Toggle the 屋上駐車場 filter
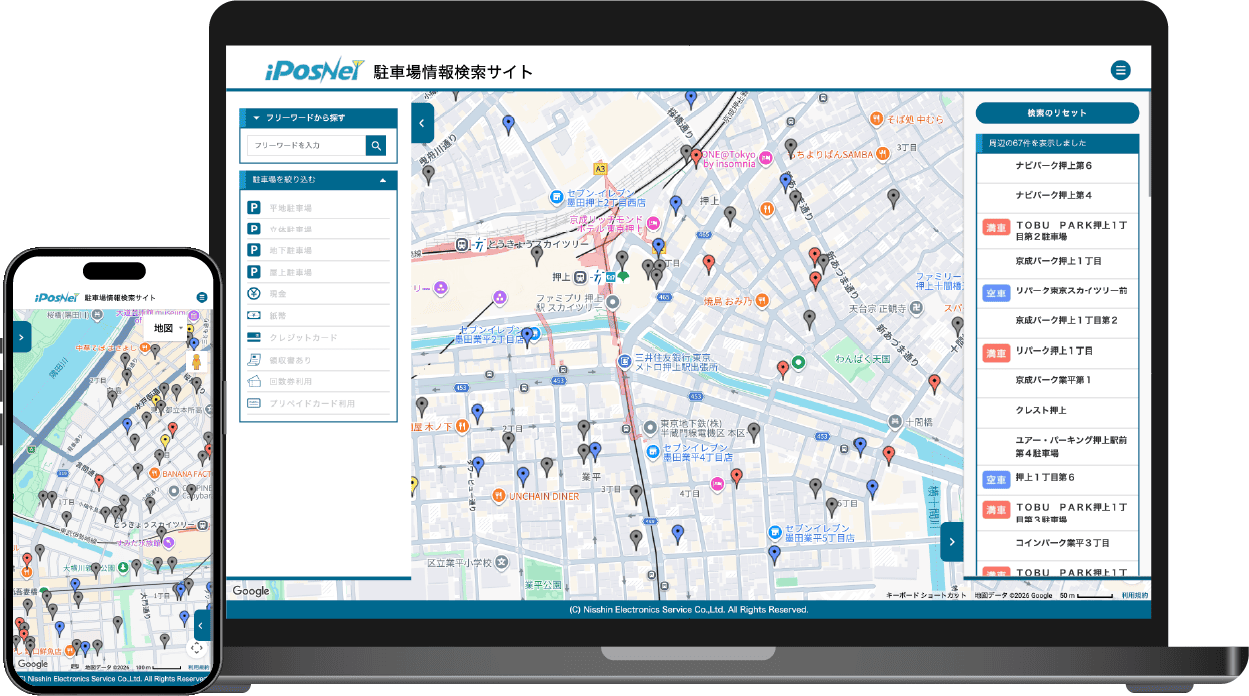Image resolution: width=1249 pixels, height=696 pixels. (318, 273)
